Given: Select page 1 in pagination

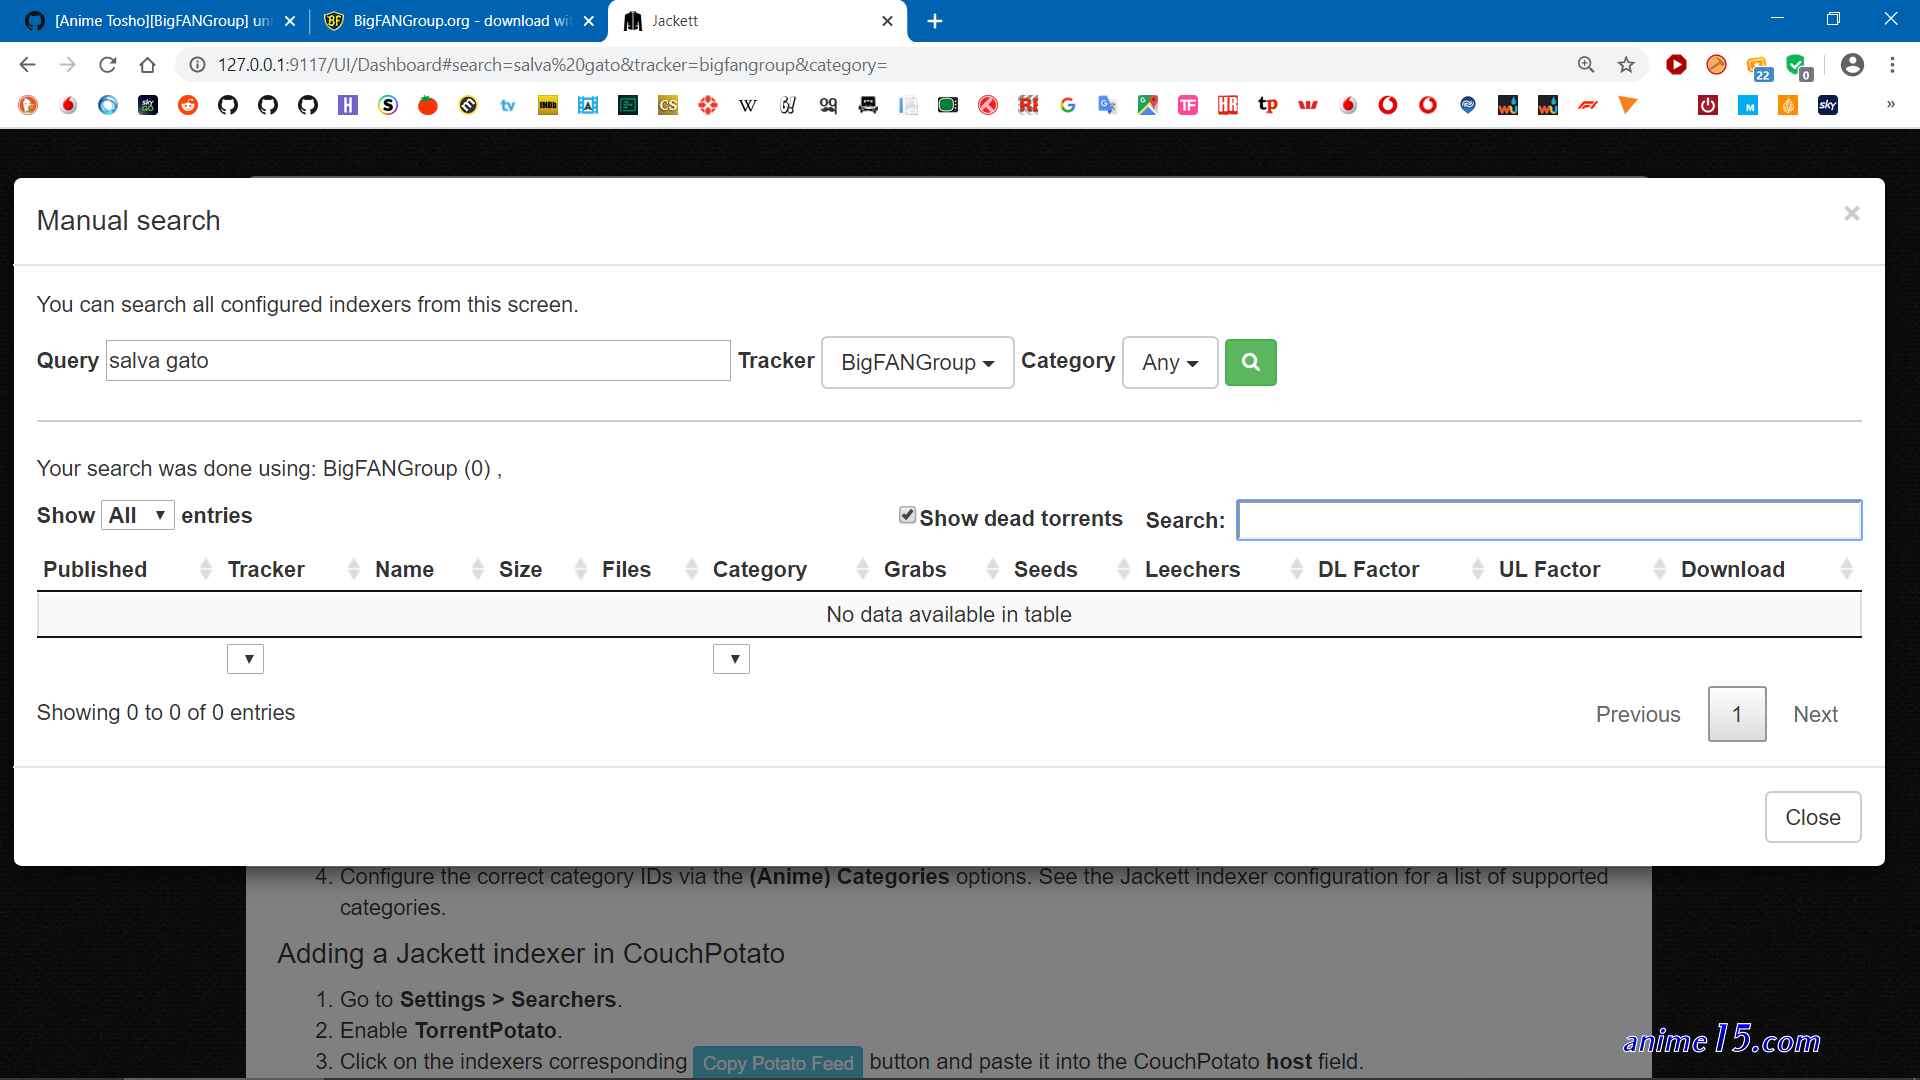Looking at the screenshot, I should click(1737, 714).
